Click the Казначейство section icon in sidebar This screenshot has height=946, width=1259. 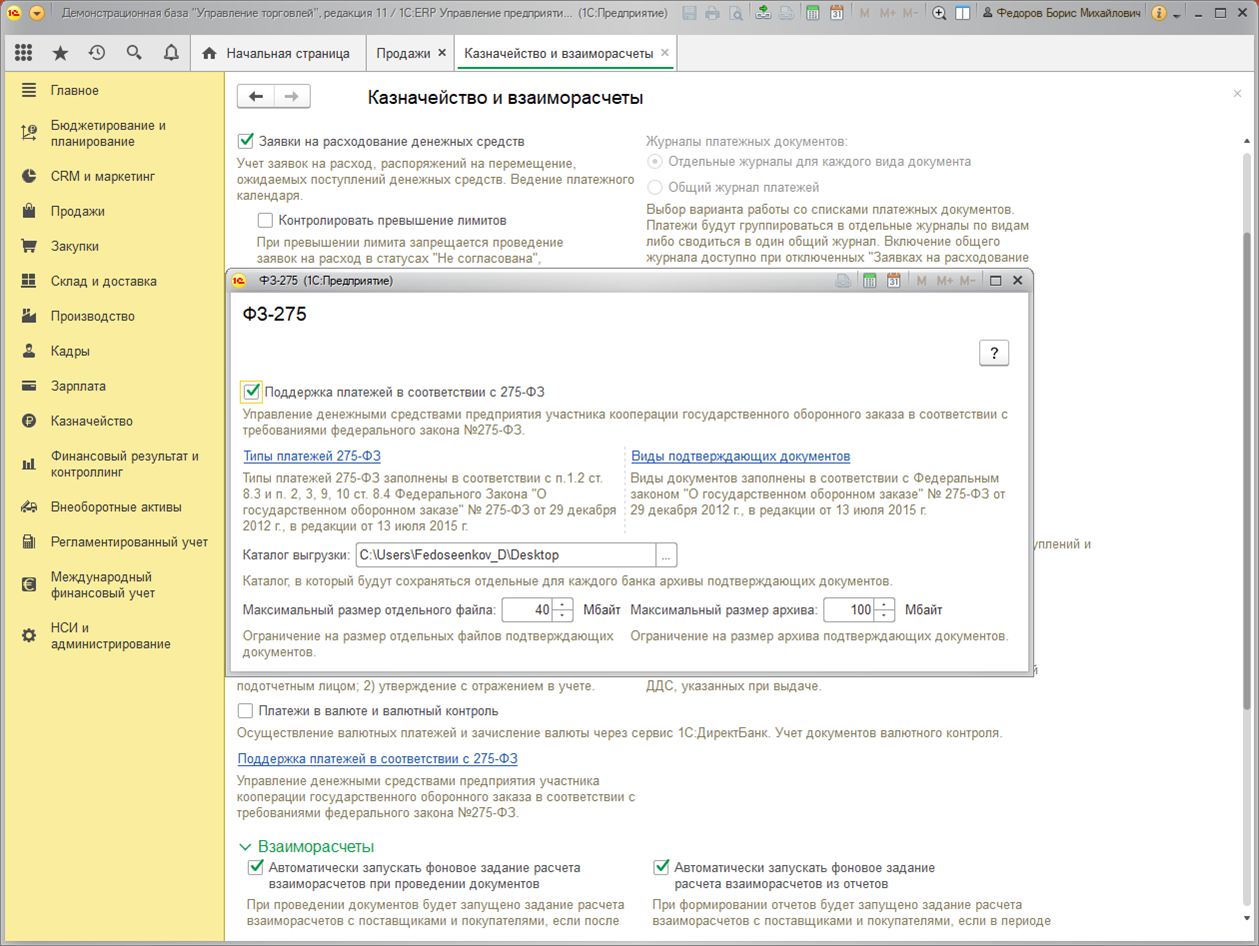[29, 421]
